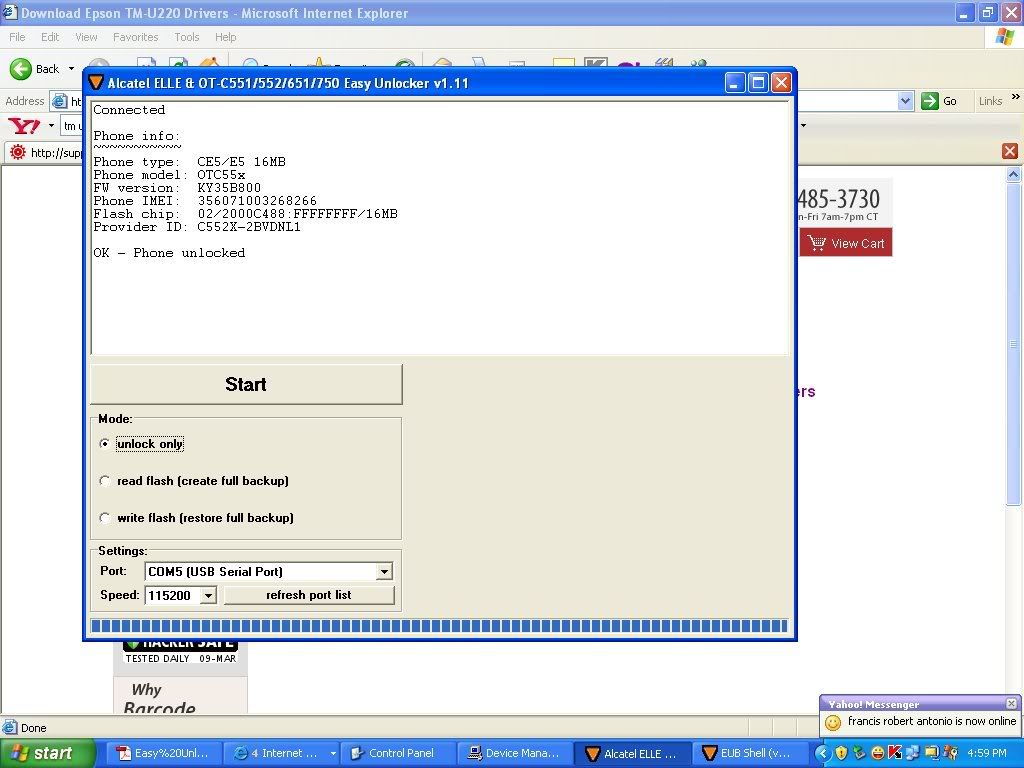Click the large Start button in the unlocker
The image size is (1024, 768).
246,384
